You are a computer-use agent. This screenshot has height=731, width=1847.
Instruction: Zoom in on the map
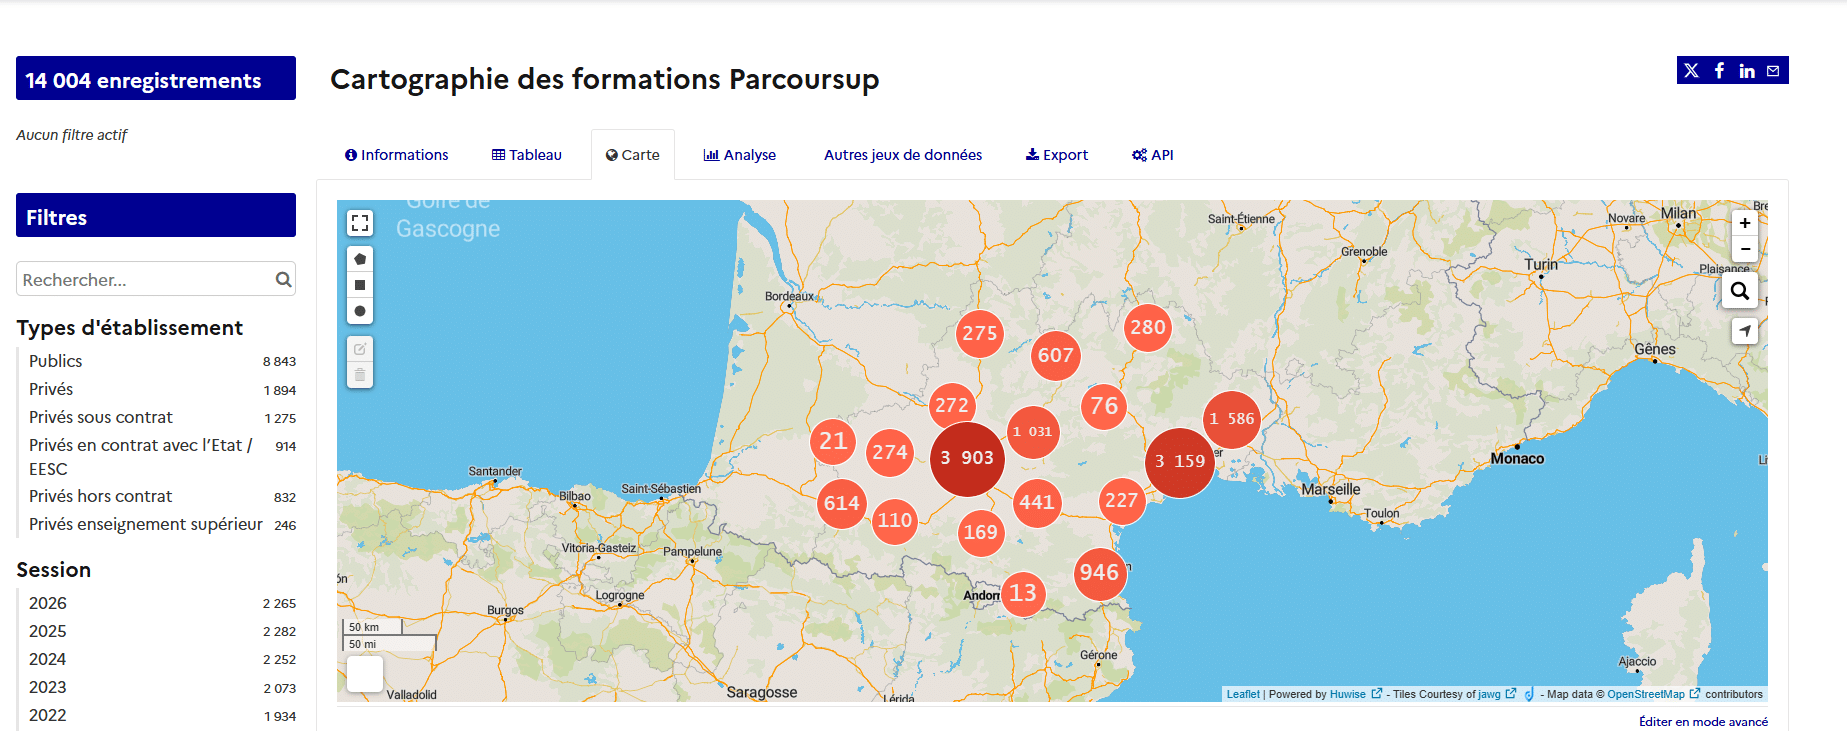[x=1745, y=223]
